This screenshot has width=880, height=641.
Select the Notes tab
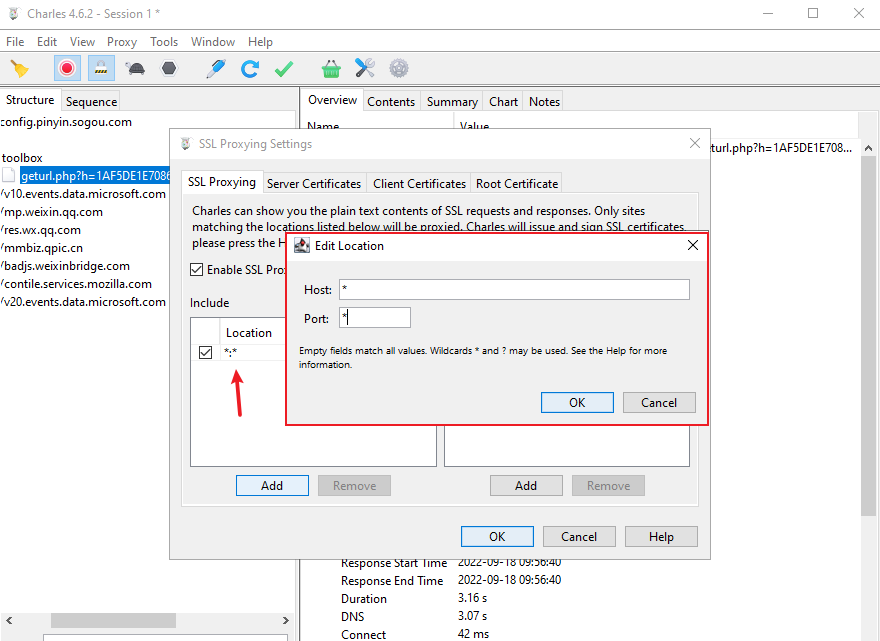pos(544,102)
